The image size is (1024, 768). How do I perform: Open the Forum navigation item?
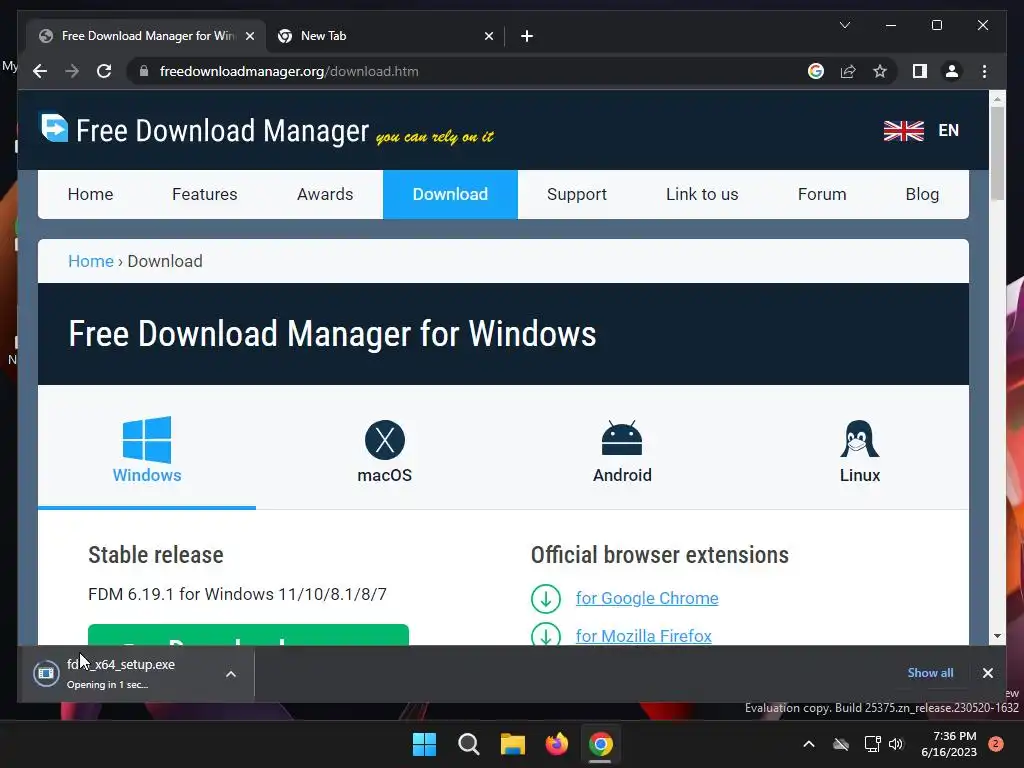[822, 194]
